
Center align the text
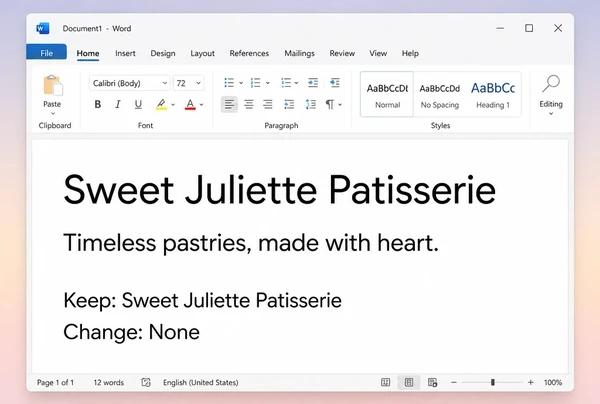(249, 104)
